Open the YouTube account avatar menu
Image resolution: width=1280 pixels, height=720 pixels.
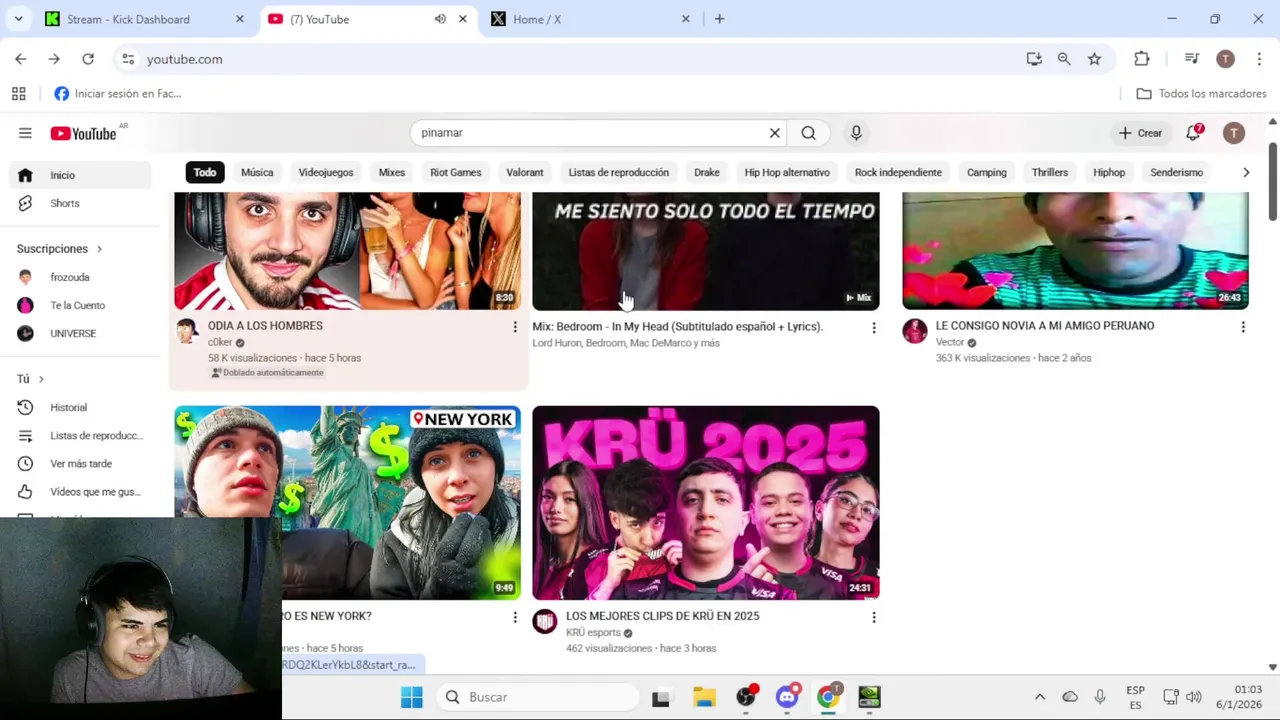coord(1234,133)
